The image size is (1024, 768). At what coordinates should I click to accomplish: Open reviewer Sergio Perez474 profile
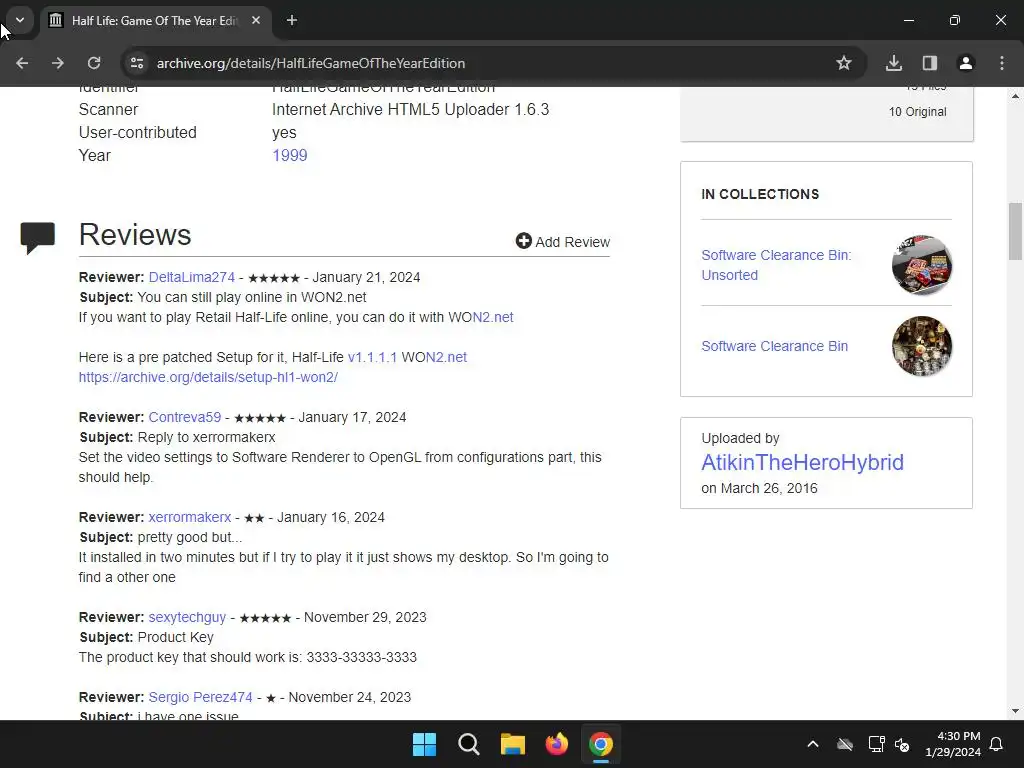[200, 697]
